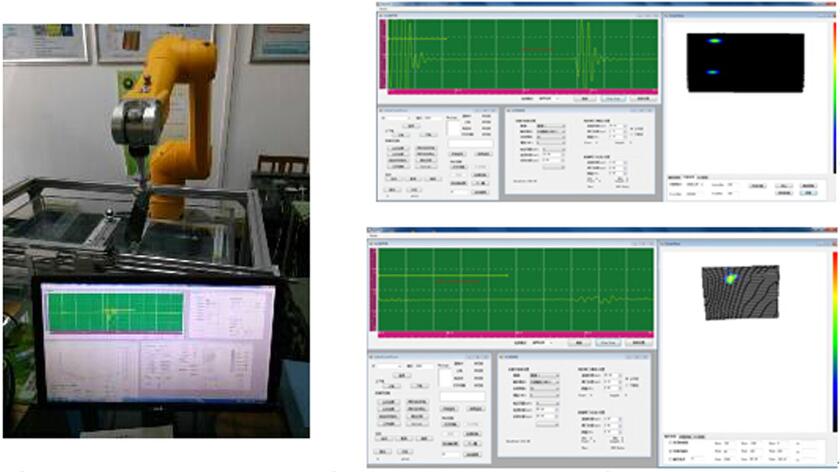Select the first tab under the gray mesh view
Image resolution: width=840 pixels, height=472 pixels.
671,436
